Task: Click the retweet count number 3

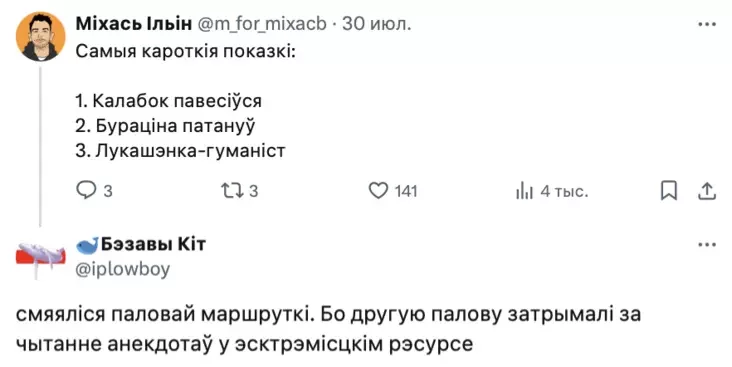Action: pos(253,191)
